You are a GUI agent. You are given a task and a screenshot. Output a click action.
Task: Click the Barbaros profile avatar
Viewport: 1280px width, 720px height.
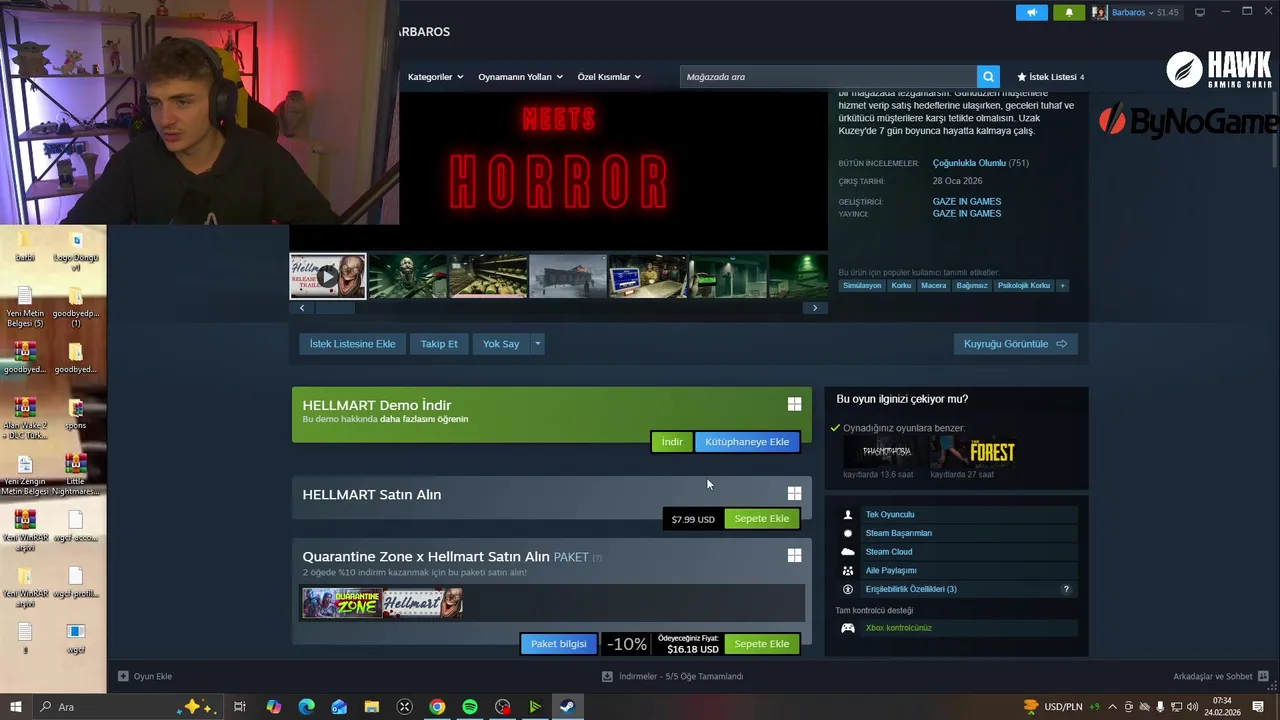point(1100,12)
